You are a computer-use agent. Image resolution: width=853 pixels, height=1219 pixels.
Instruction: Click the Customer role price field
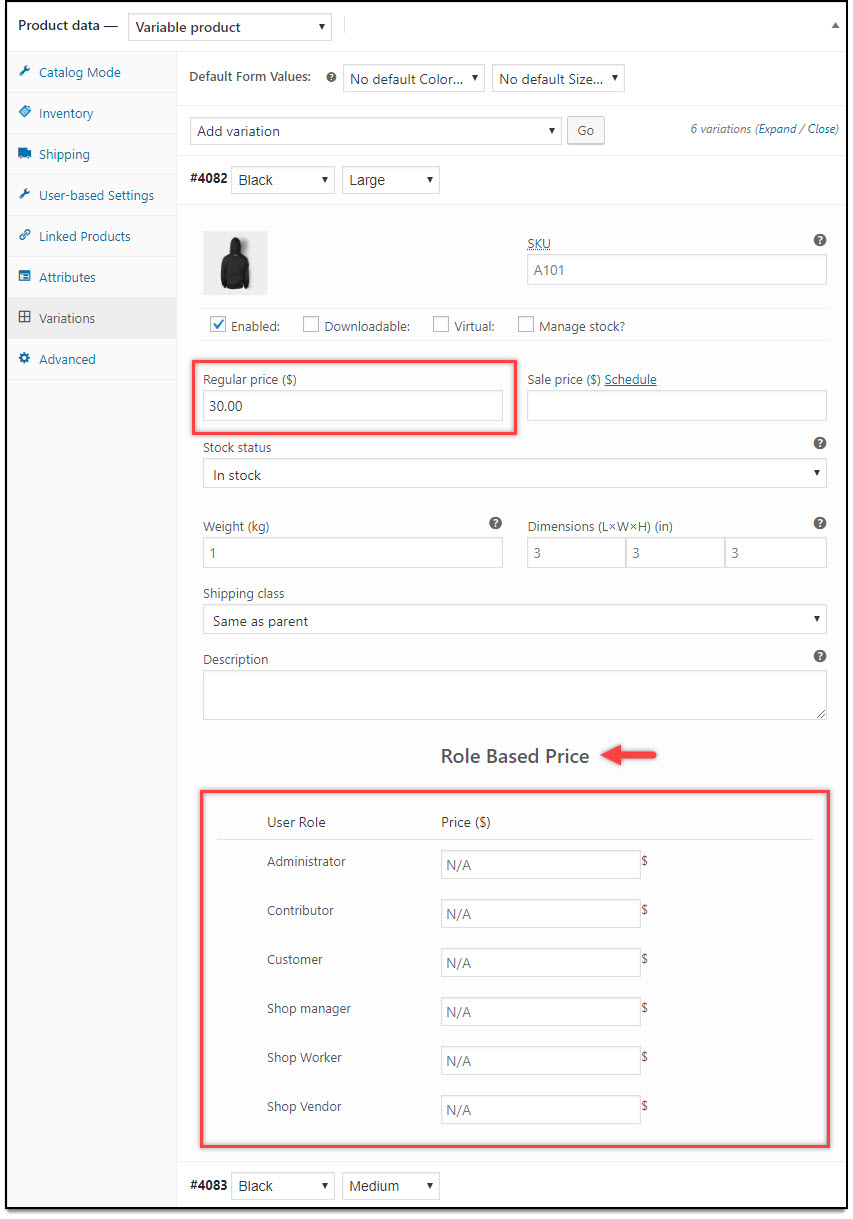click(541, 962)
